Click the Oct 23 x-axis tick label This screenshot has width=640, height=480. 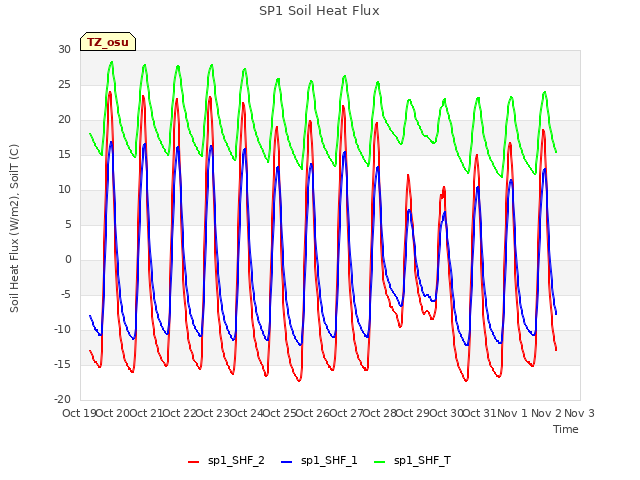[x=213, y=413]
